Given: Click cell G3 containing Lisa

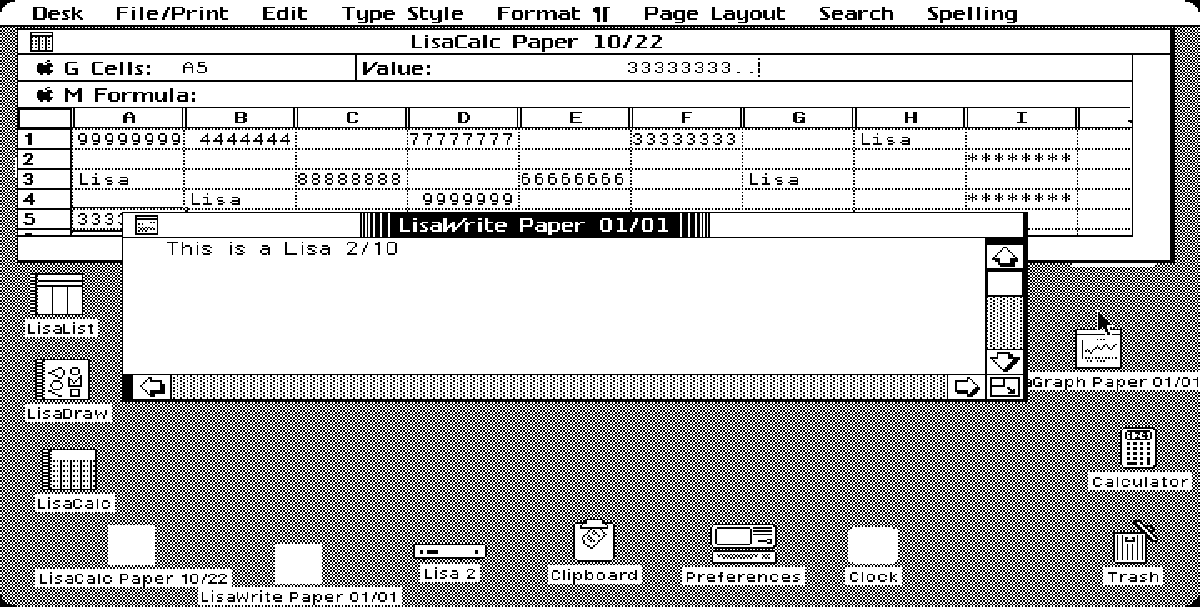Looking at the screenshot, I should point(798,180).
